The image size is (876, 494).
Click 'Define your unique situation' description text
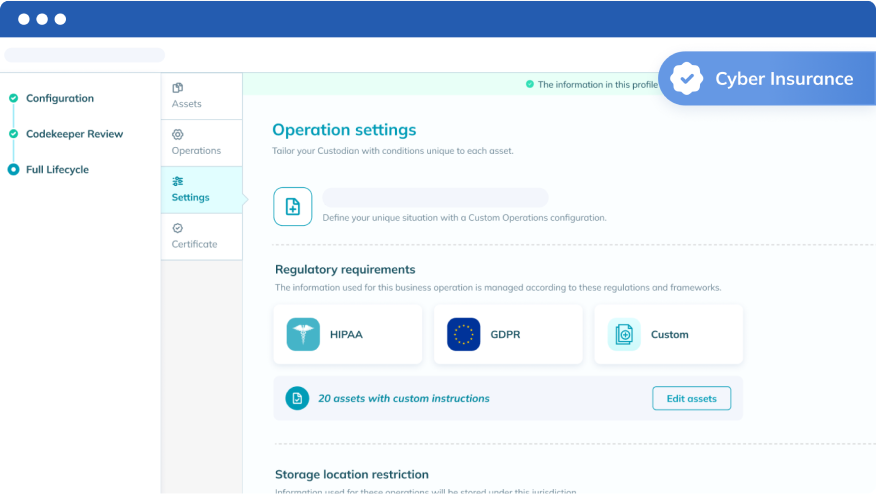click(464, 218)
